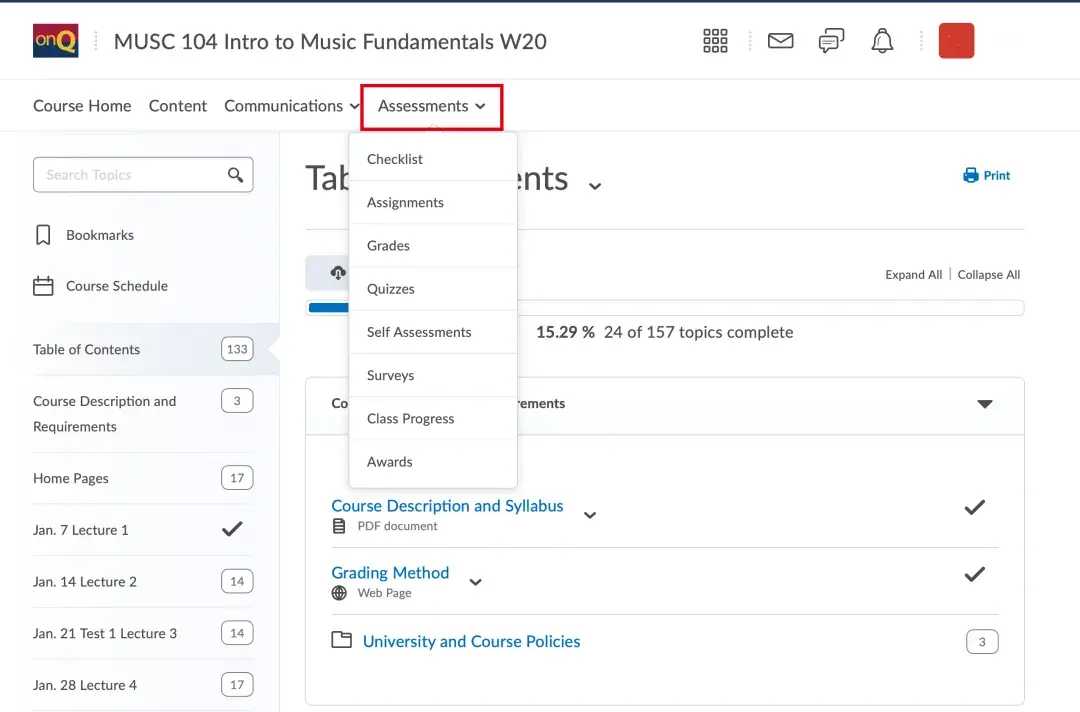Open the notifications bell
The height and width of the screenshot is (712, 1080).
(x=882, y=41)
